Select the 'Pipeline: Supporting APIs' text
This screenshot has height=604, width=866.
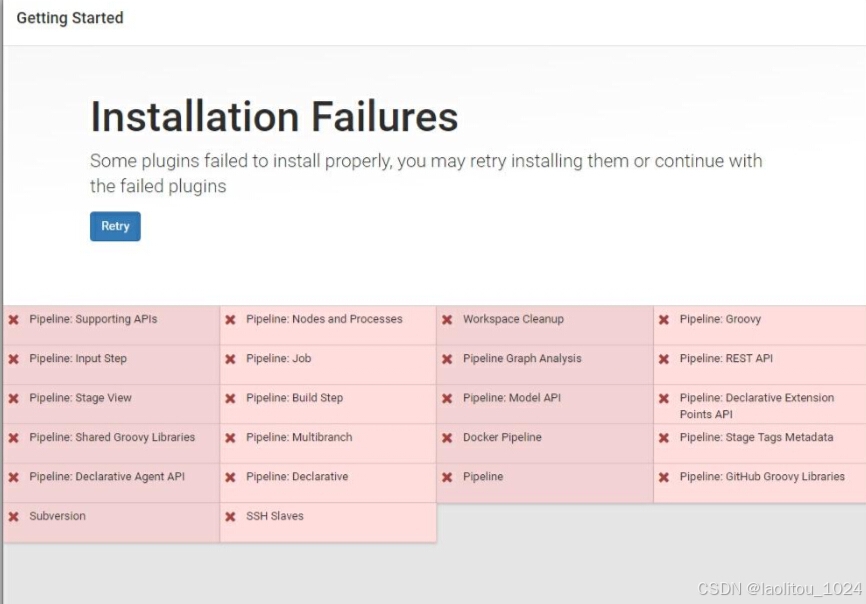click(93, 319)
